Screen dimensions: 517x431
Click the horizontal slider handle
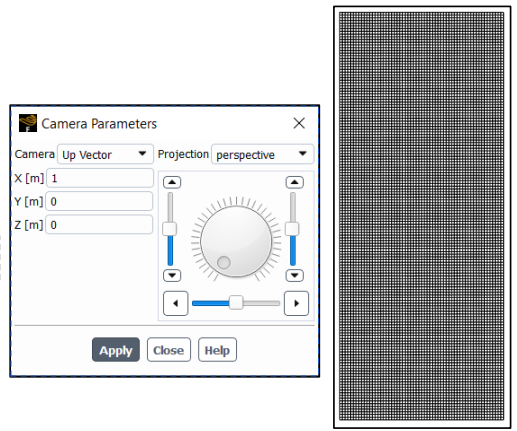click(x=236, y=303)
